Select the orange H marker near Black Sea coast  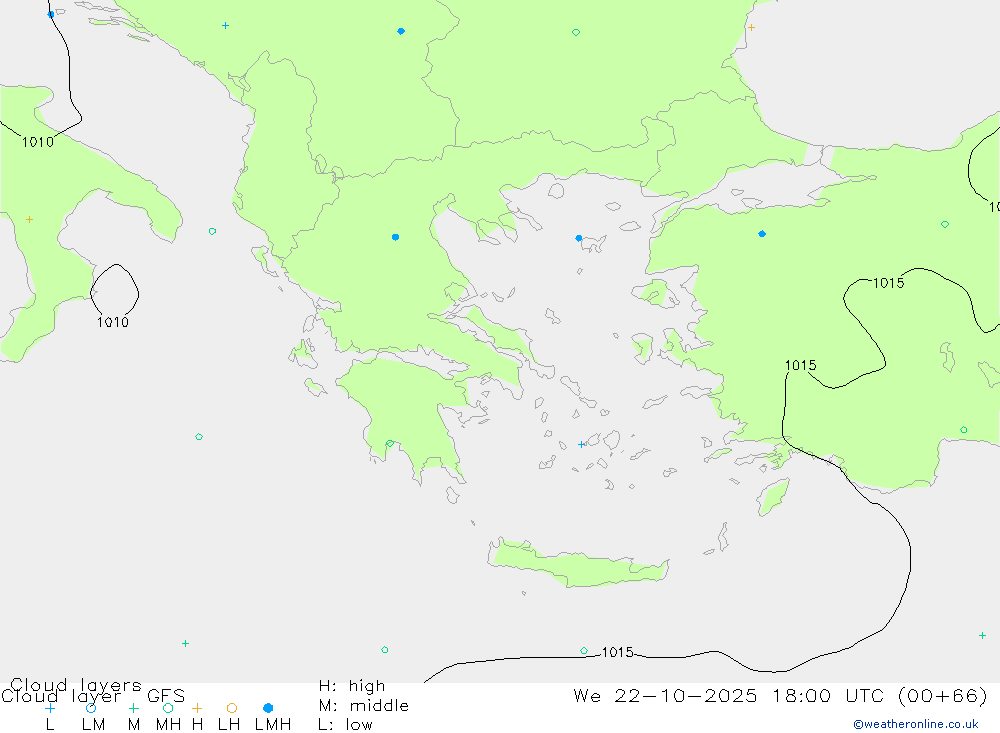[751, 27]
